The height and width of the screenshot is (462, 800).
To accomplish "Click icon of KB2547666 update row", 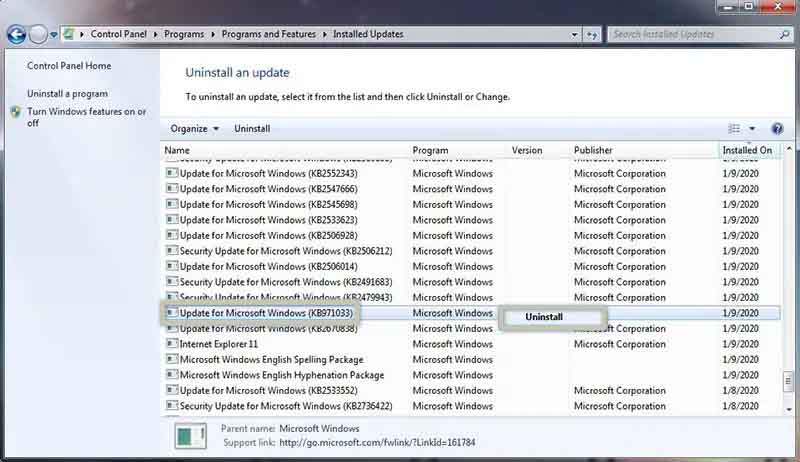I will tap(172, 188).
